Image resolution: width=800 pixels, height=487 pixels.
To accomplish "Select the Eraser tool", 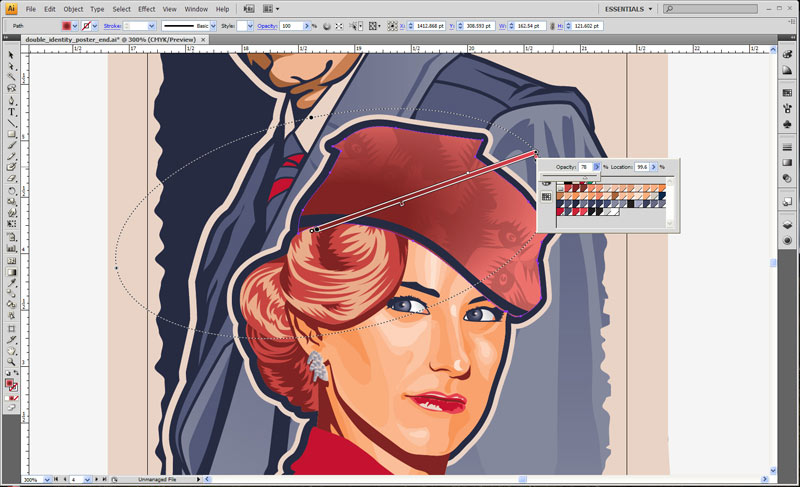I will pyautogui.click(x=11, y=179).
